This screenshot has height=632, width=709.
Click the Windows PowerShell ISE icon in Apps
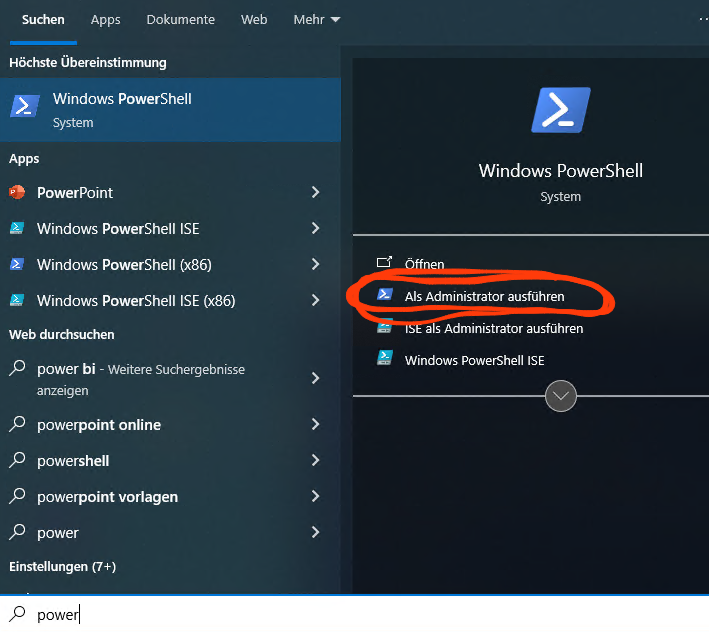click(17, 228)
